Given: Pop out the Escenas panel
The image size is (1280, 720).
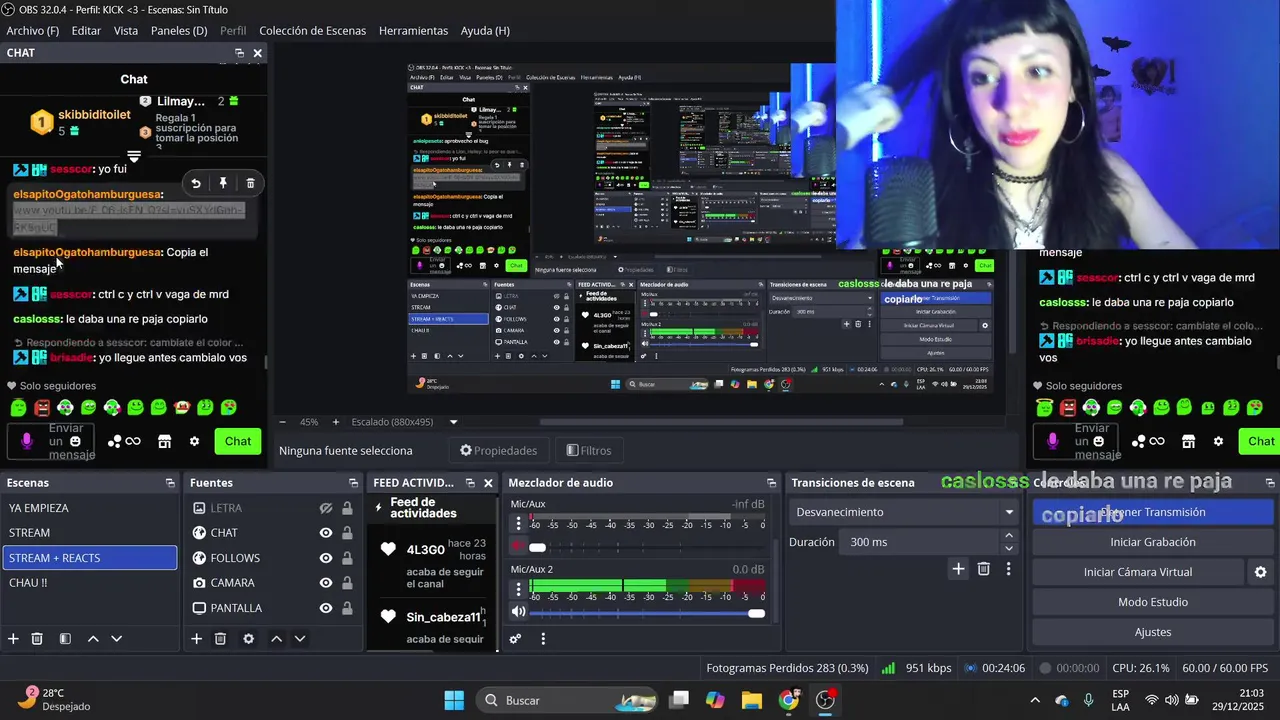Looking at the screenshot, I should tap(170, 483).
